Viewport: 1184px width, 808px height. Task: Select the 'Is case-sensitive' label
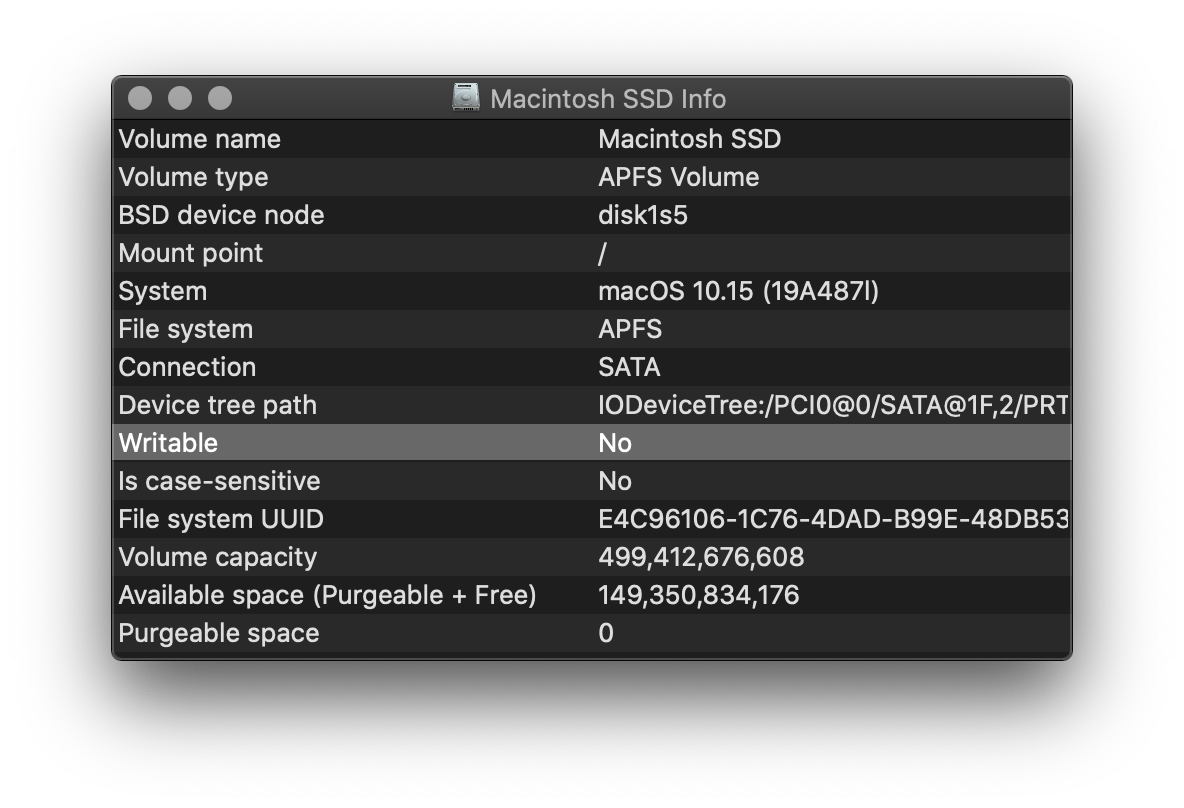219,481
